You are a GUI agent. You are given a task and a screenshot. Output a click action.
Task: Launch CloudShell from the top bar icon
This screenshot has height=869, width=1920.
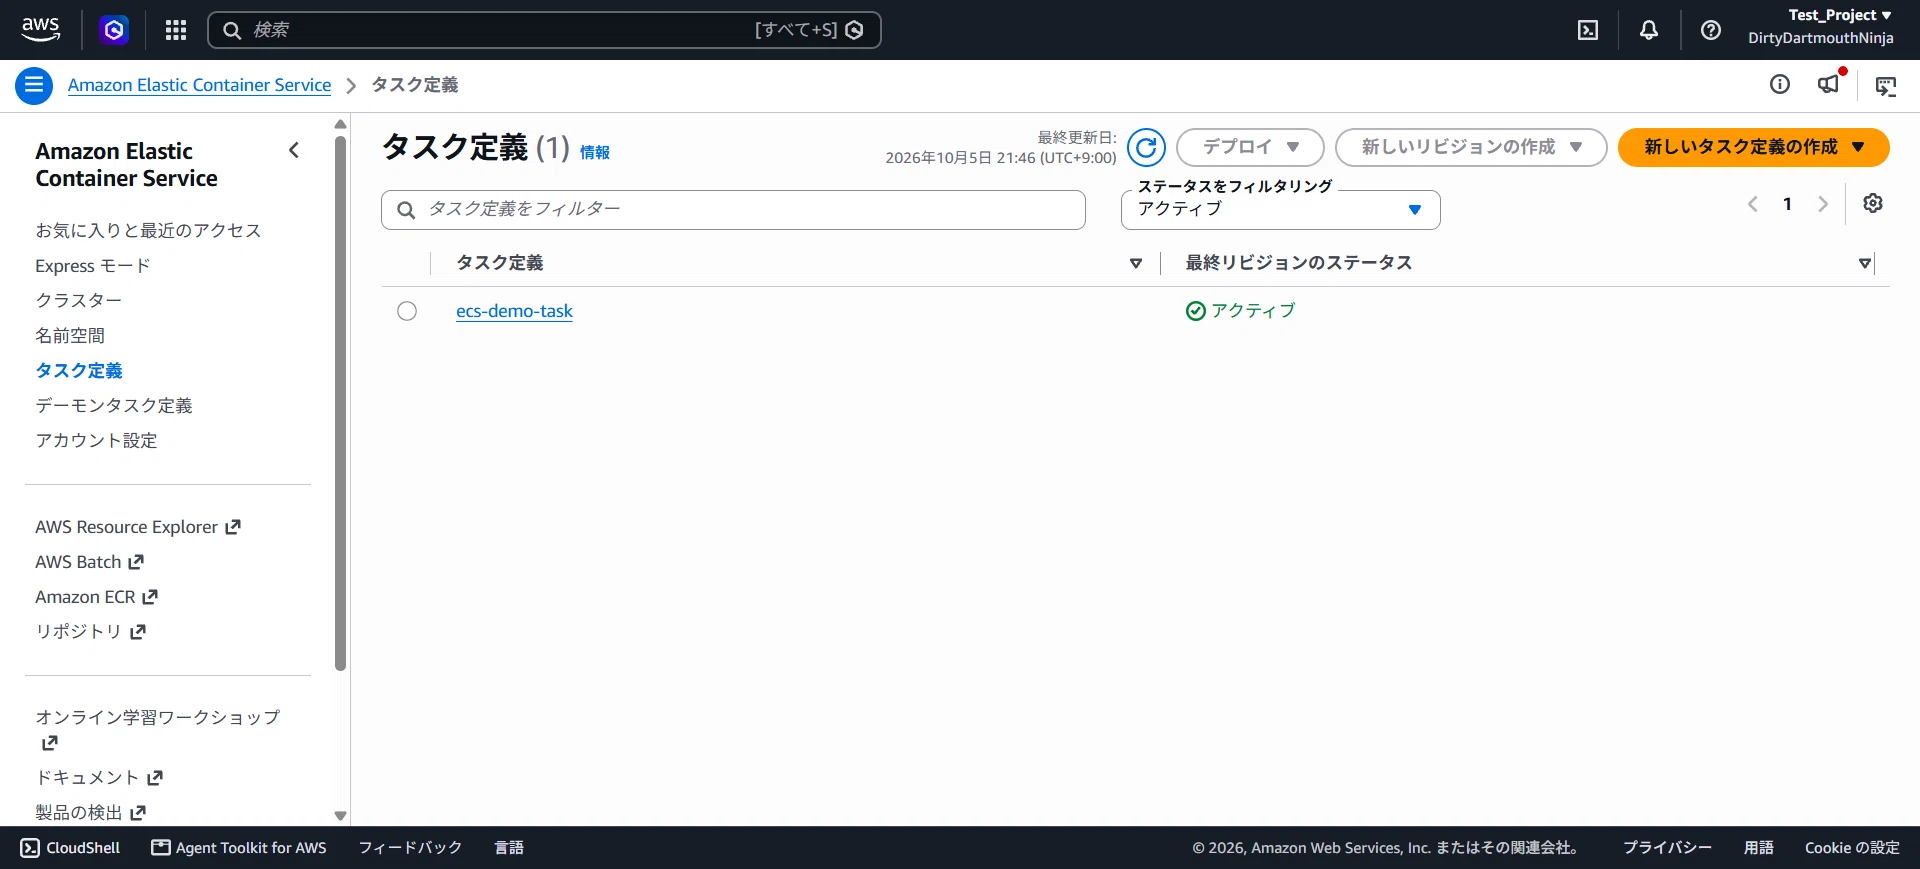1588,30
